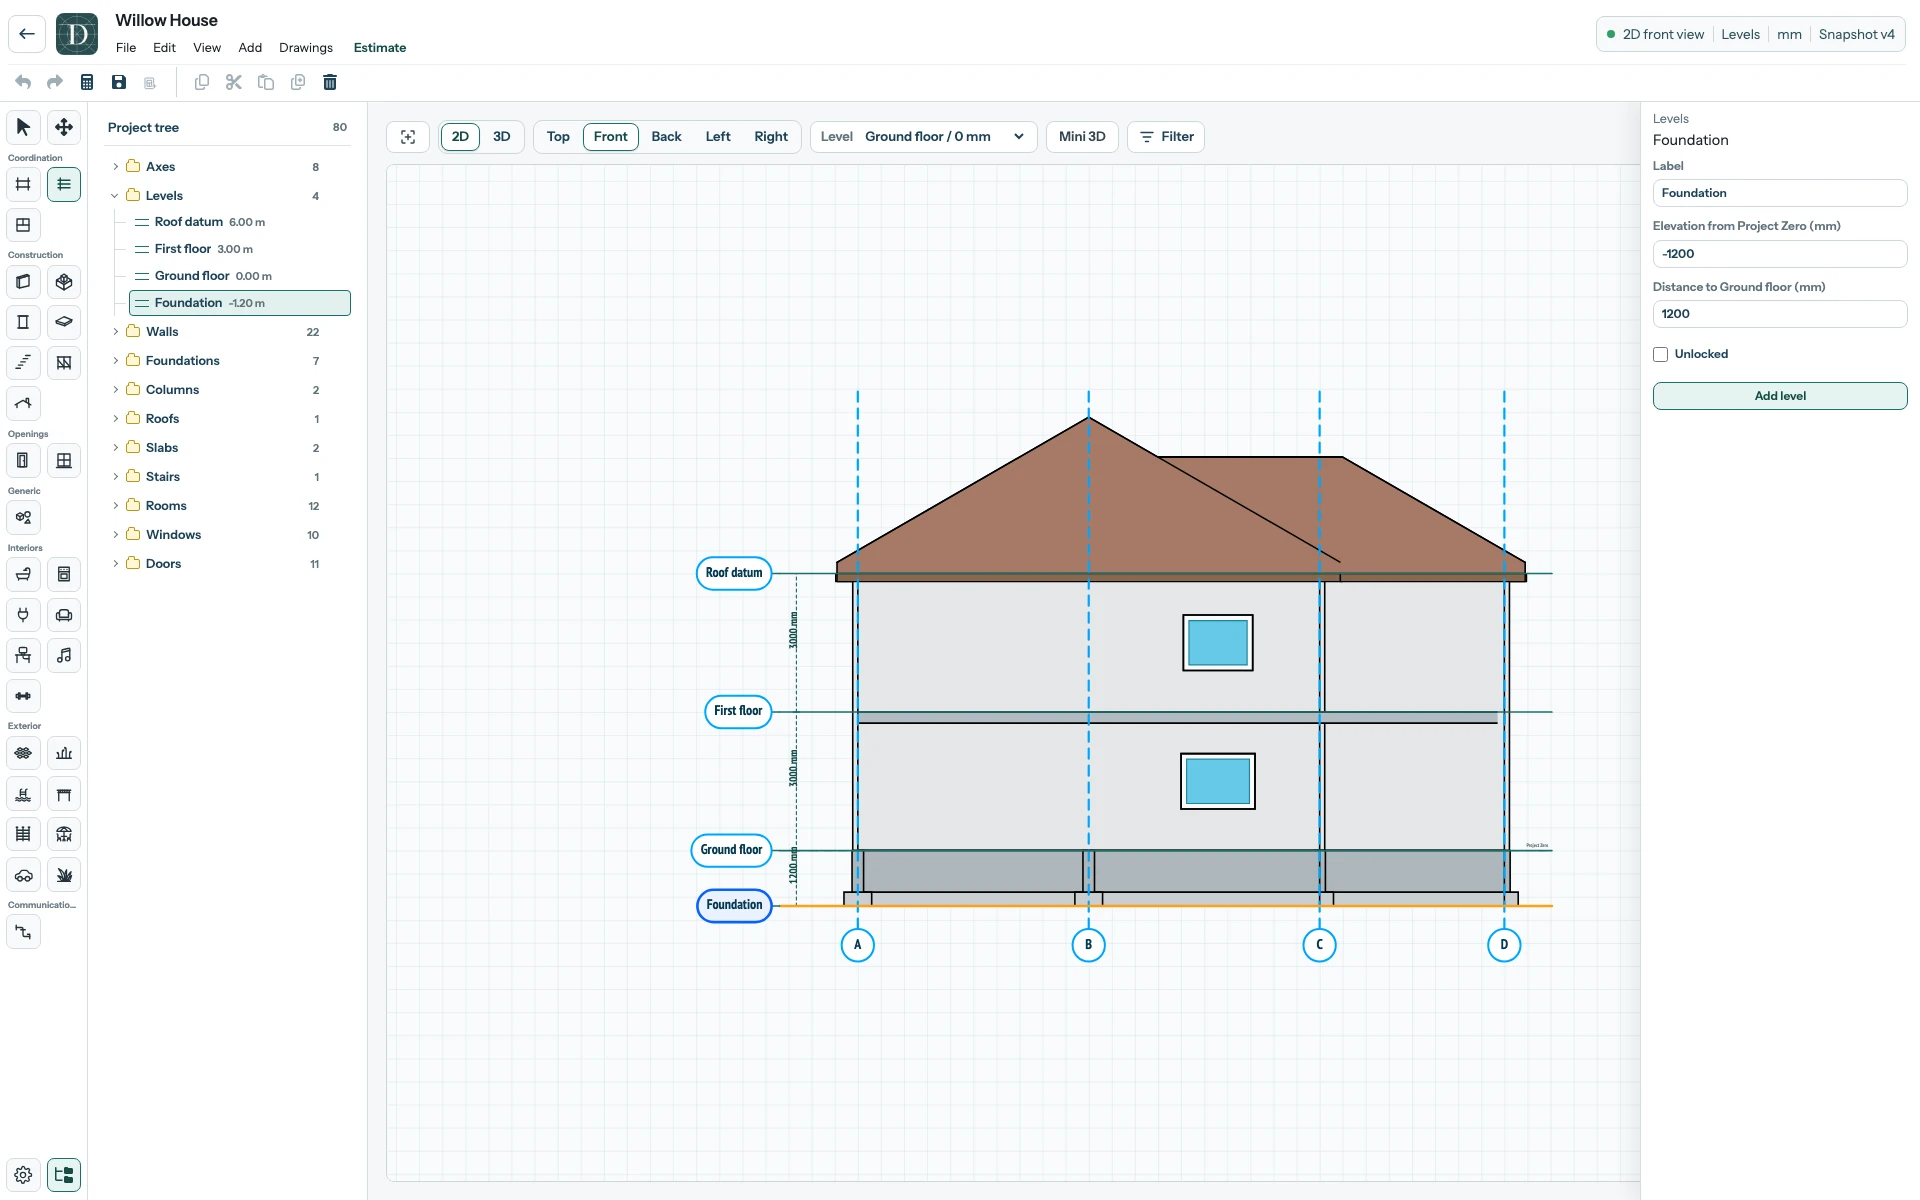Select the roof construction tool
The height and width of the screenshot is (1200, 1920).
coord(23,403)
